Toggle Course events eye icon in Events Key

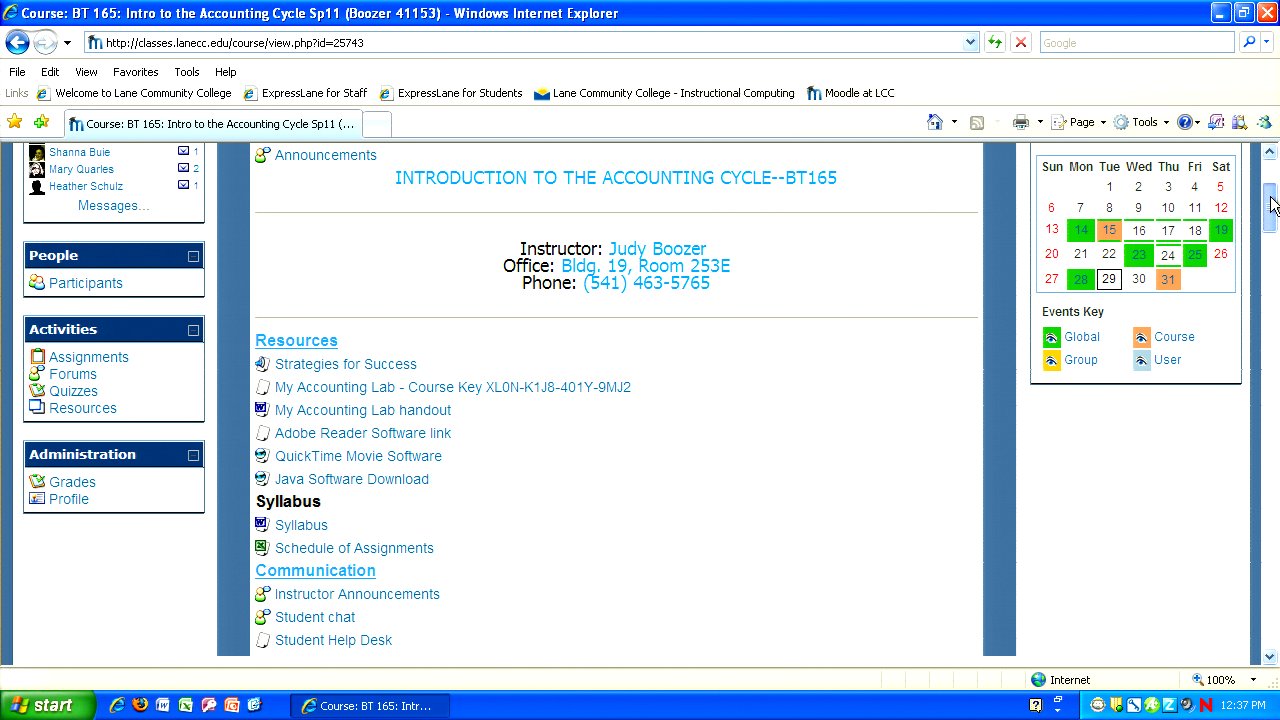point(1141,337)
